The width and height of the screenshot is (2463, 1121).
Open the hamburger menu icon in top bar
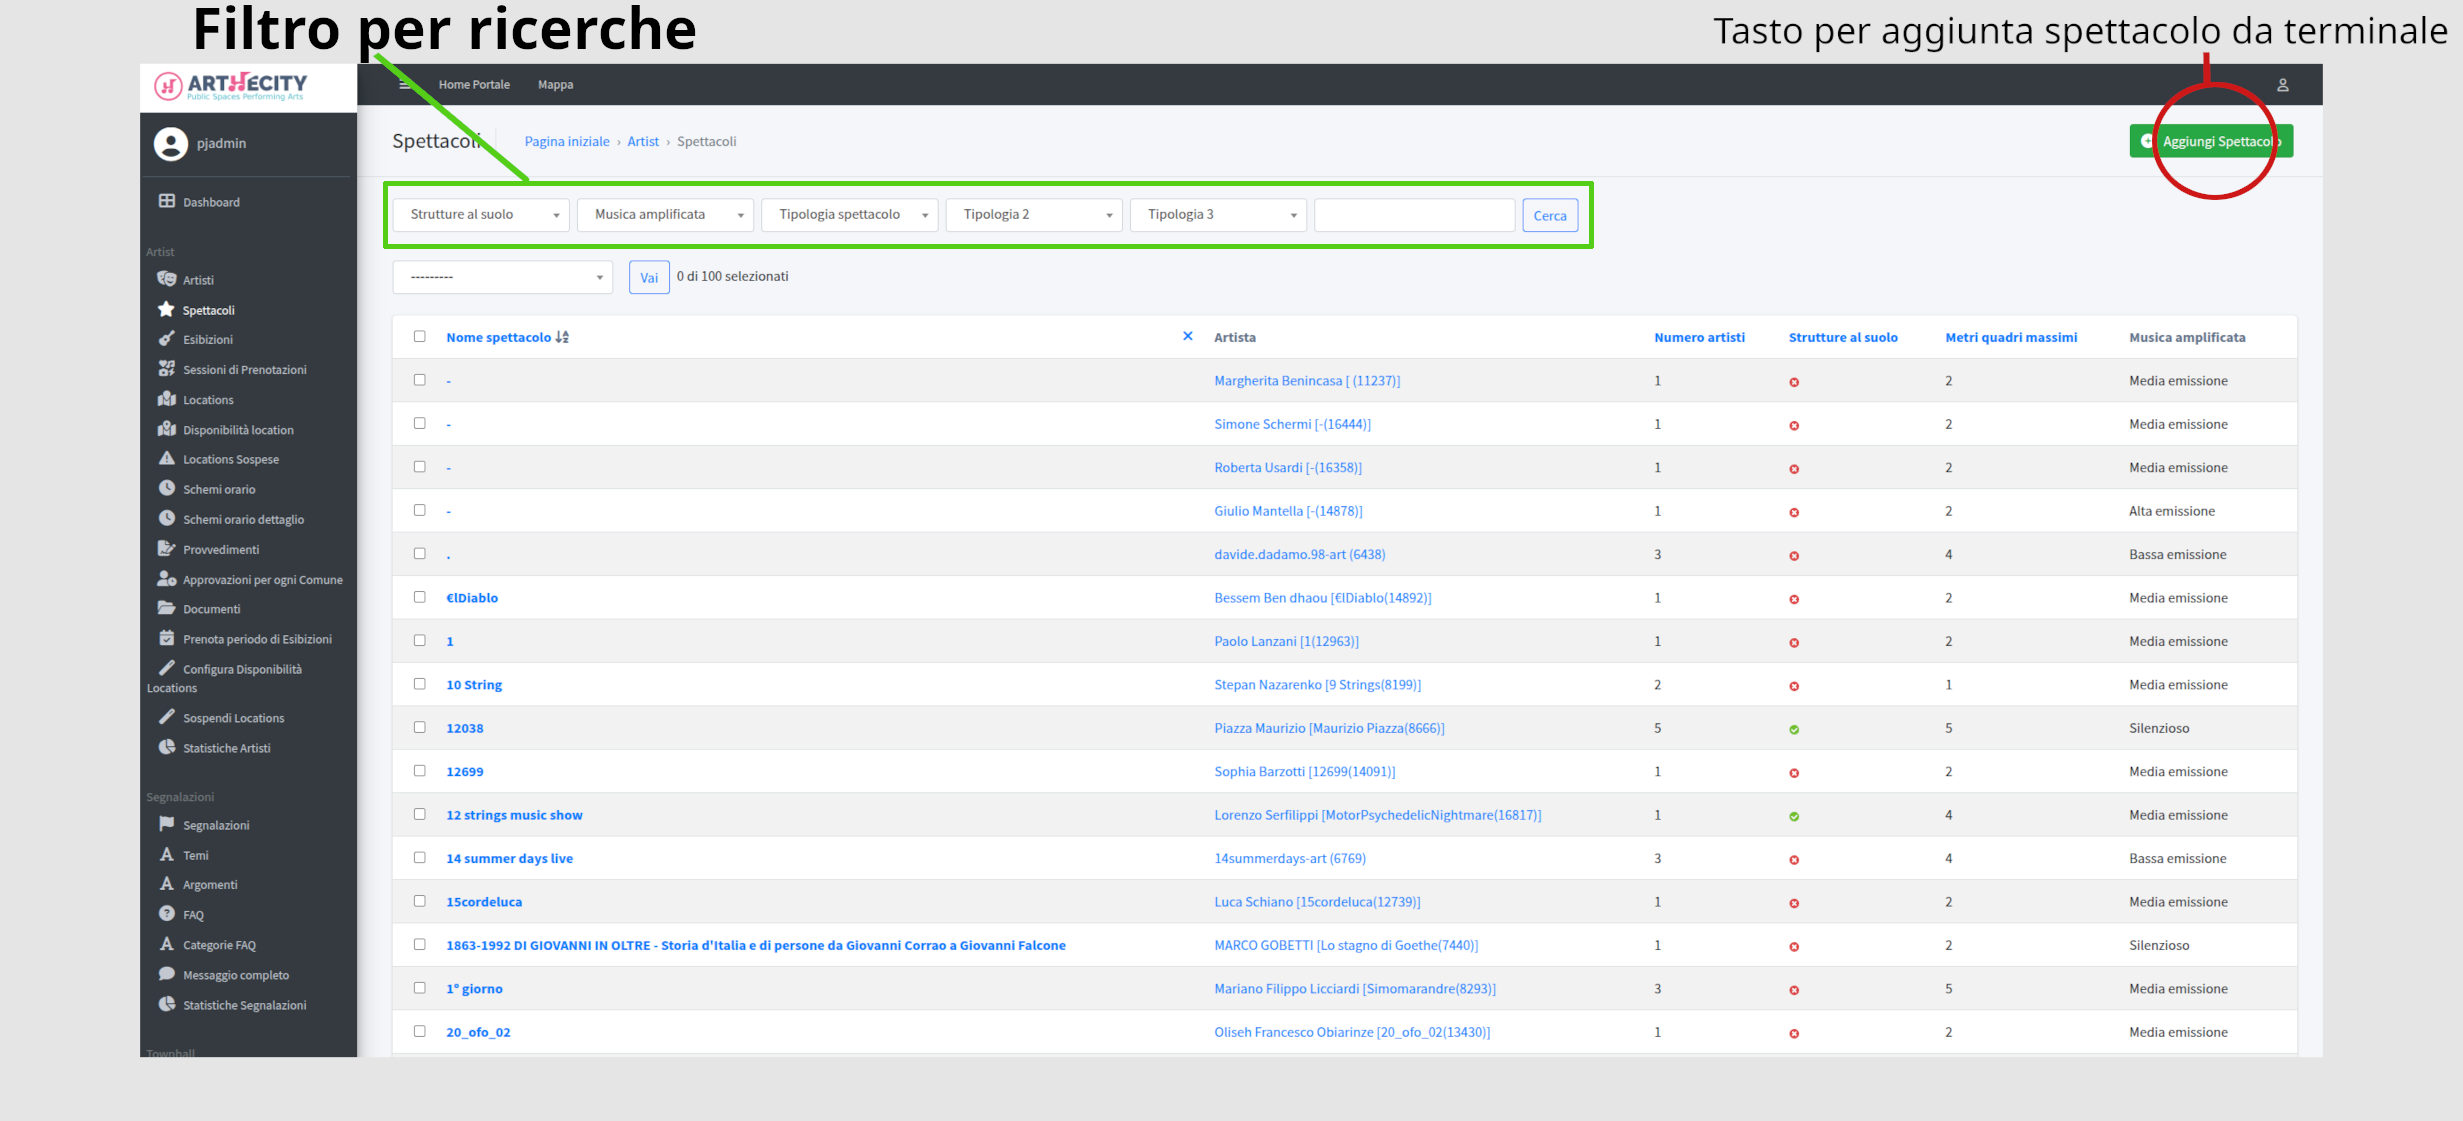coord(404,85)
